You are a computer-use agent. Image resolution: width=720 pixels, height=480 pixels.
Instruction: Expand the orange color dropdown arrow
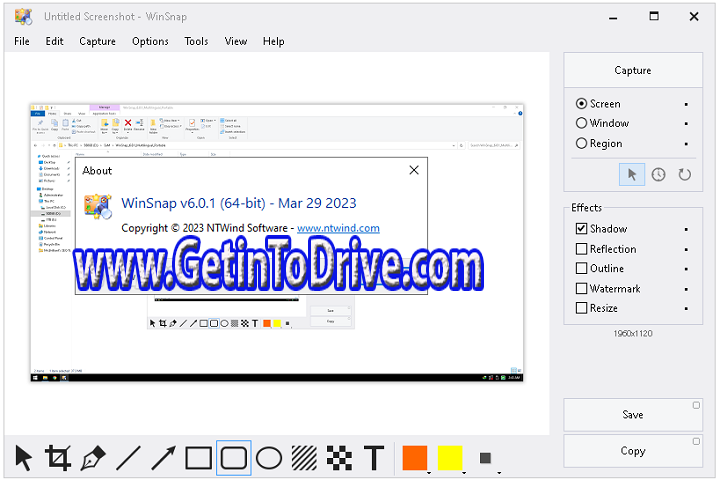click(x=428, y=473)
